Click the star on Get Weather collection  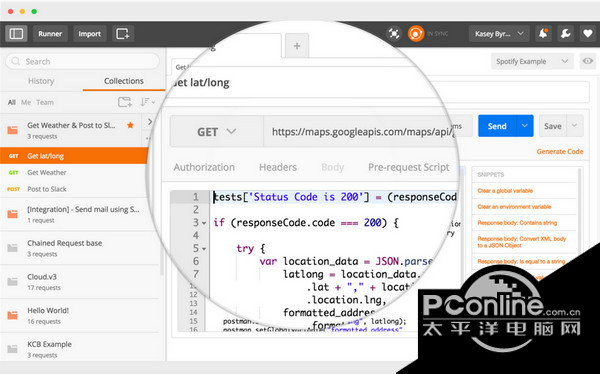130,125
